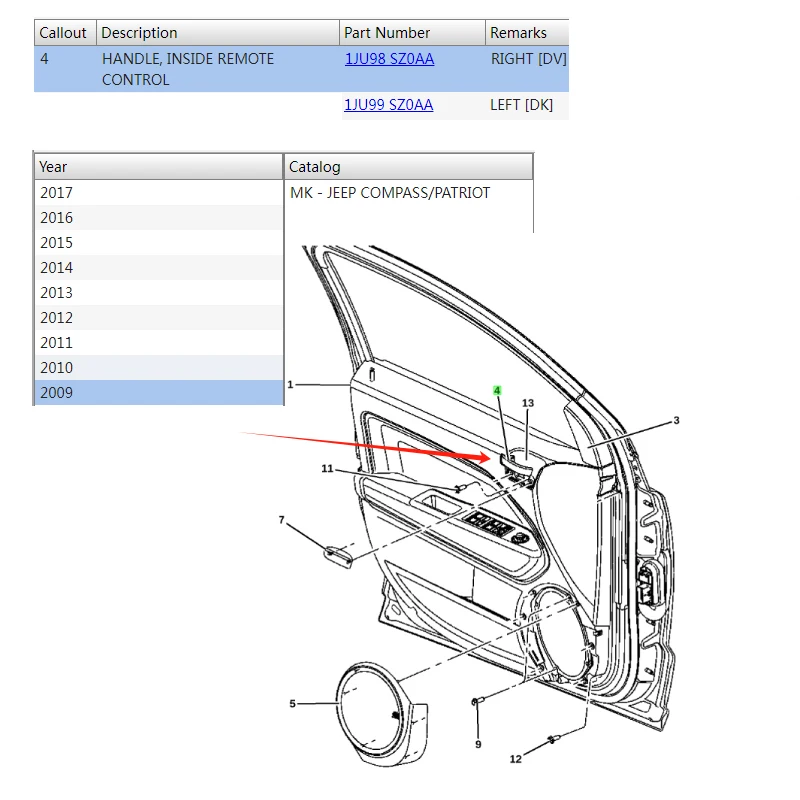Open the 1JU99 SZ0AA part number link
Image resolution: width=800 pixels, height=800 pixels.
389,104
